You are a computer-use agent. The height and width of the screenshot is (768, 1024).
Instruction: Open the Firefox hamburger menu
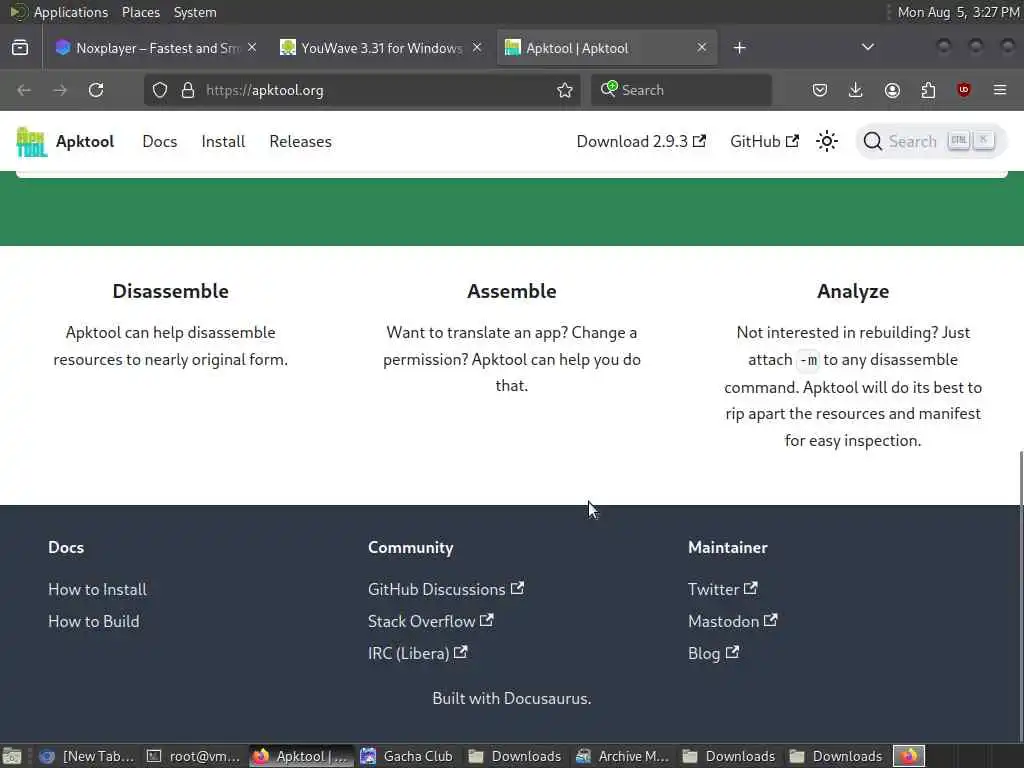tap(1000, 90)
